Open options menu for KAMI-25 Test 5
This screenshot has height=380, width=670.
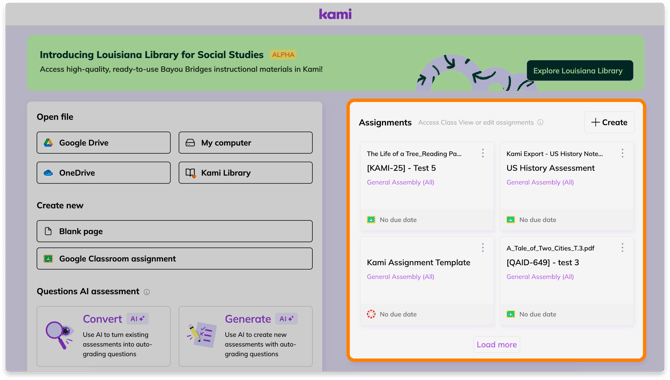[x=483, y=153]
